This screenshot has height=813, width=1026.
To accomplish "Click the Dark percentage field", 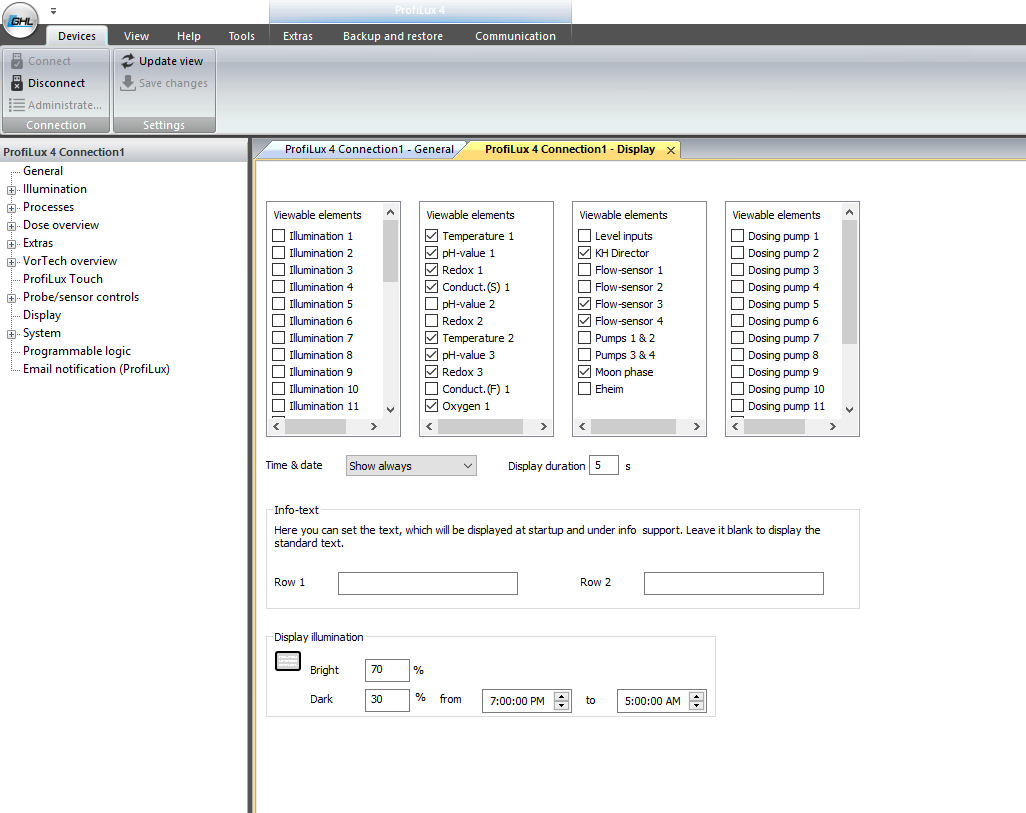I will point(387,700).
